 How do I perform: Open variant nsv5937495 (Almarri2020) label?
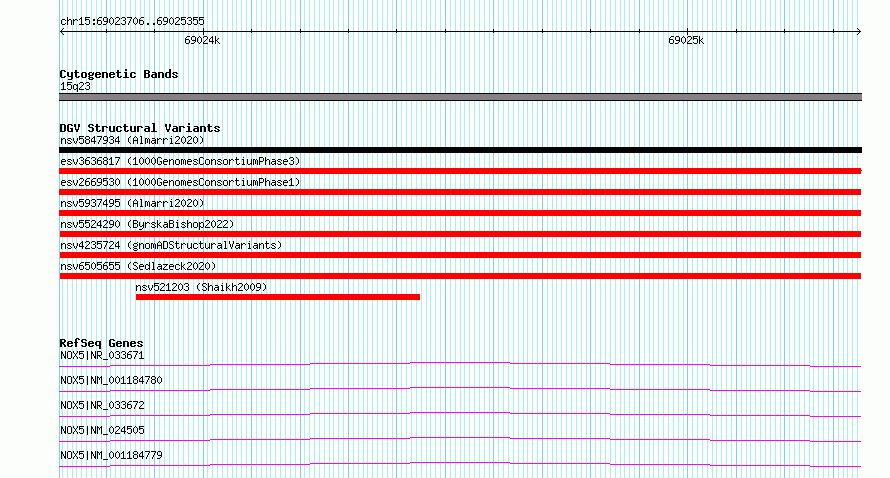click(x=132, y=203)
